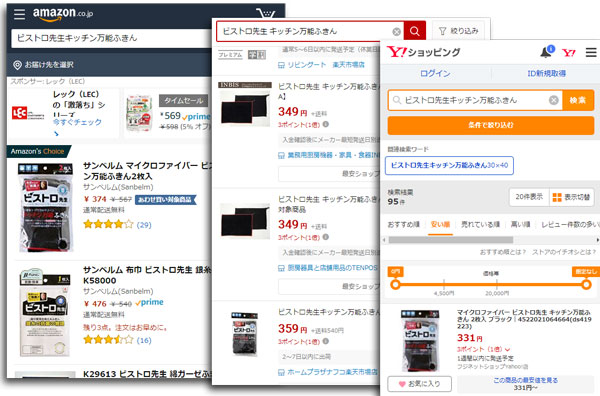Viewport: 600px width, 396px height.
Task: Open the Amazon shopping cart icon
Action: [266, 13]
